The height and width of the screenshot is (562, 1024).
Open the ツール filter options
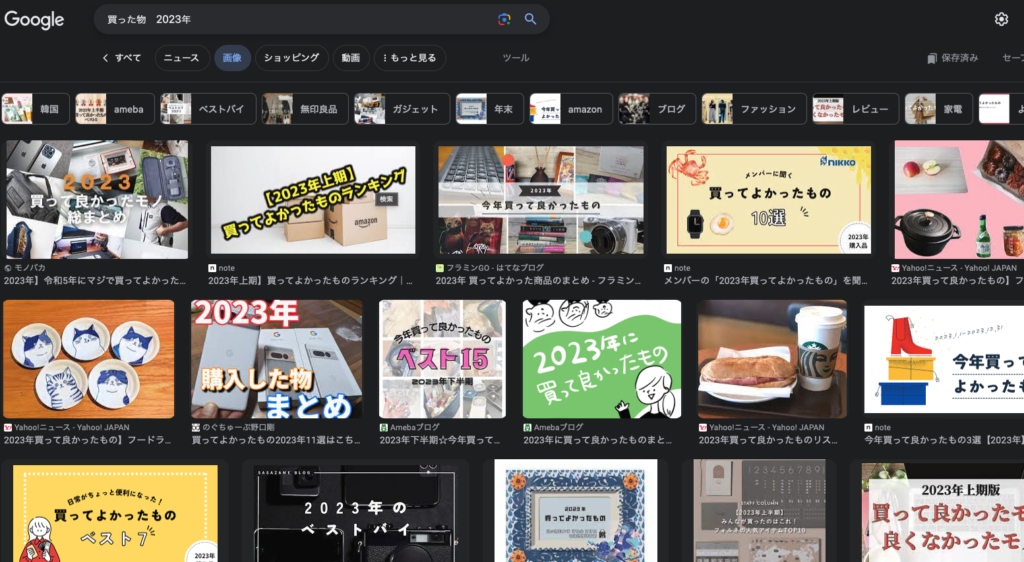click(x=515, y=58)
